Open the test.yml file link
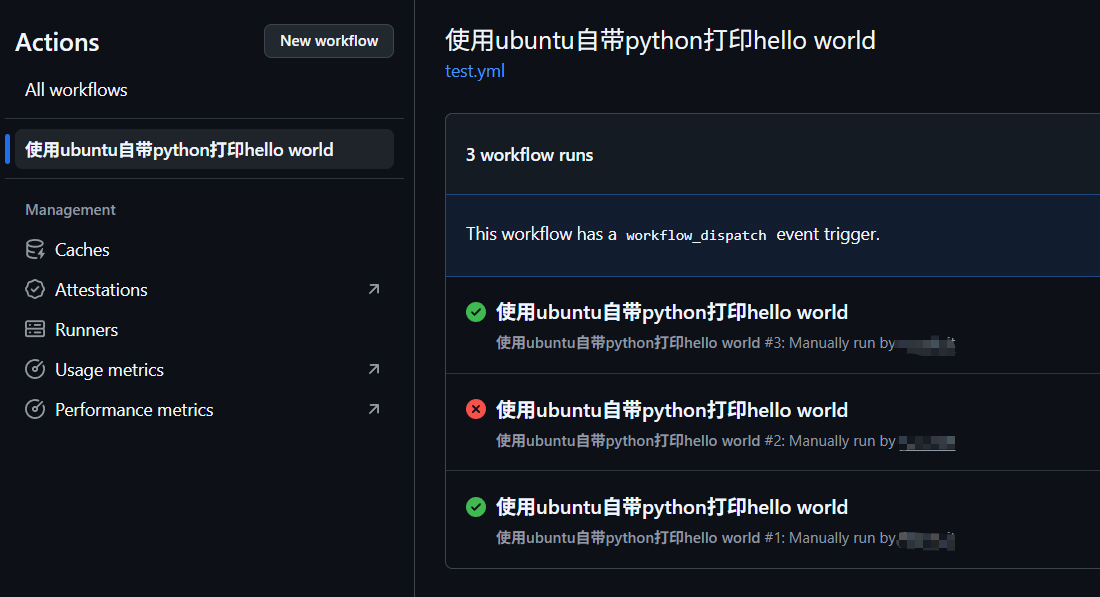This screenshot has width=1100, height=597. 475,72
